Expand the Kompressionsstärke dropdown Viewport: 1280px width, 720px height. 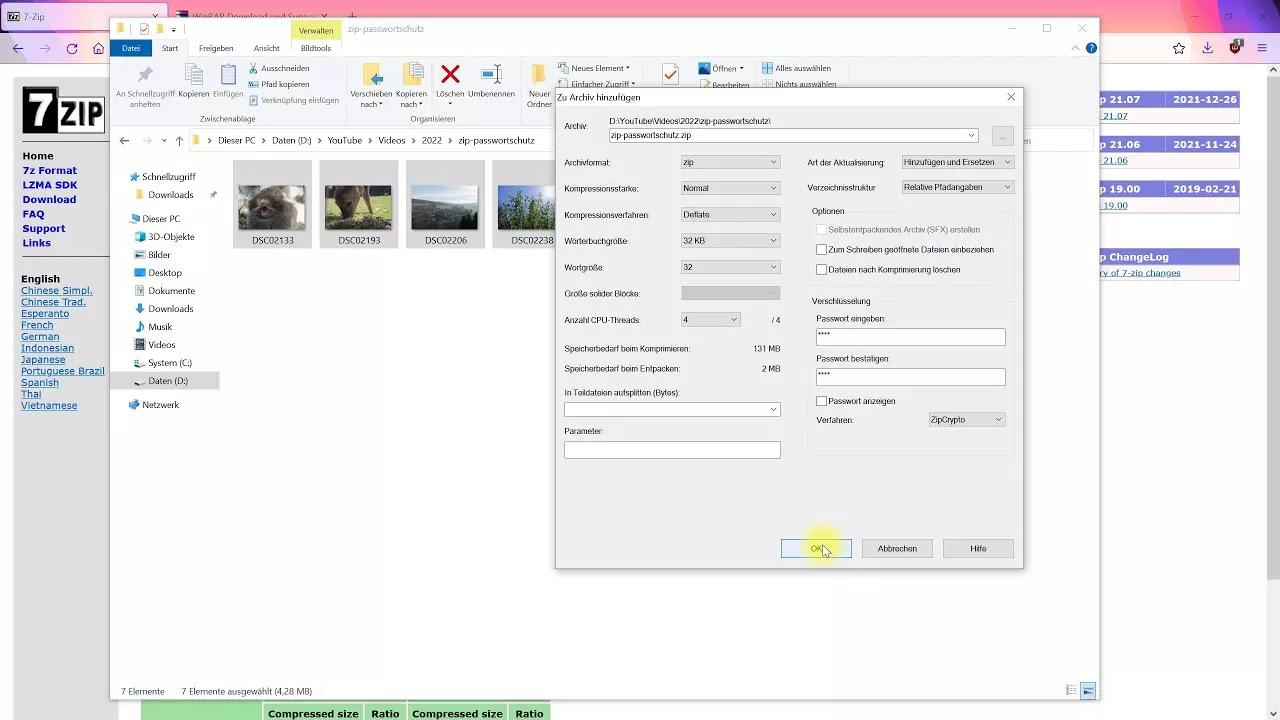[x=729, y=188]
